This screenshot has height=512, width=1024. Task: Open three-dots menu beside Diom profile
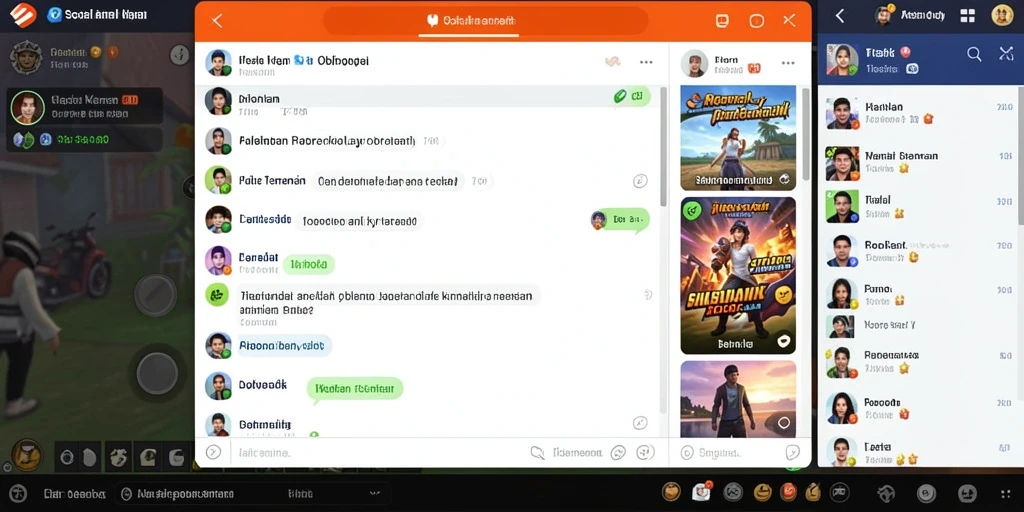click(x=788, y=63)
